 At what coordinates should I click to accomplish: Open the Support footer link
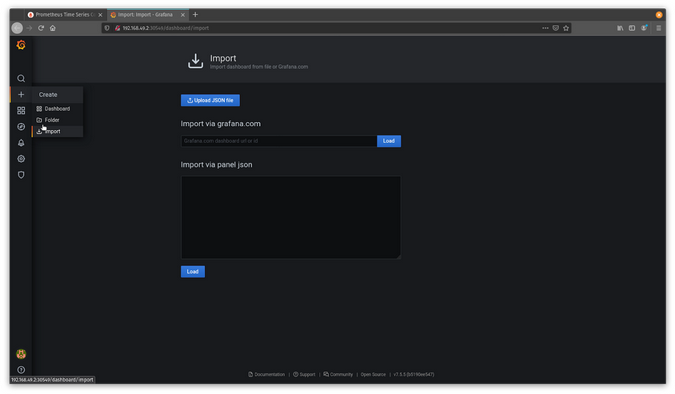304,374
